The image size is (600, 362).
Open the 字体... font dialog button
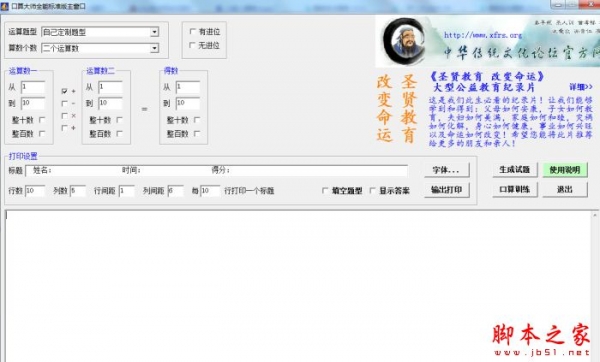tap(447, 170)
